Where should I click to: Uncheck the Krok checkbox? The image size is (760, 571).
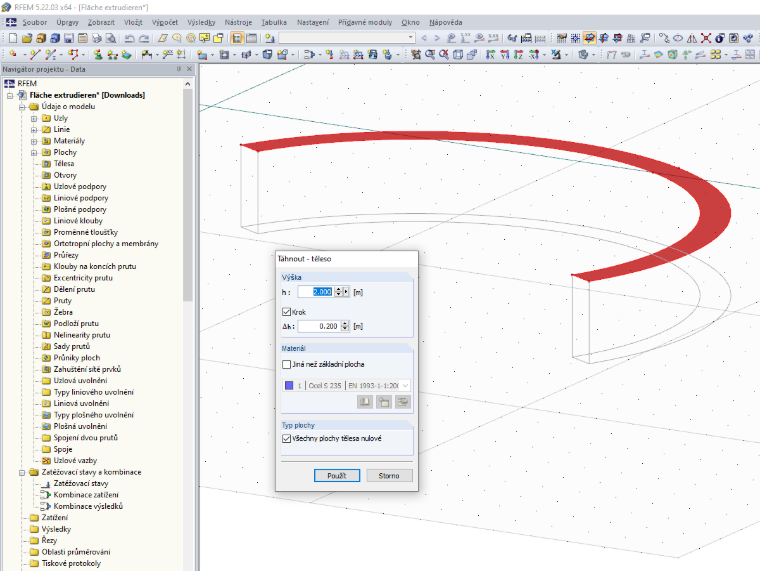[x=286, y=312]
